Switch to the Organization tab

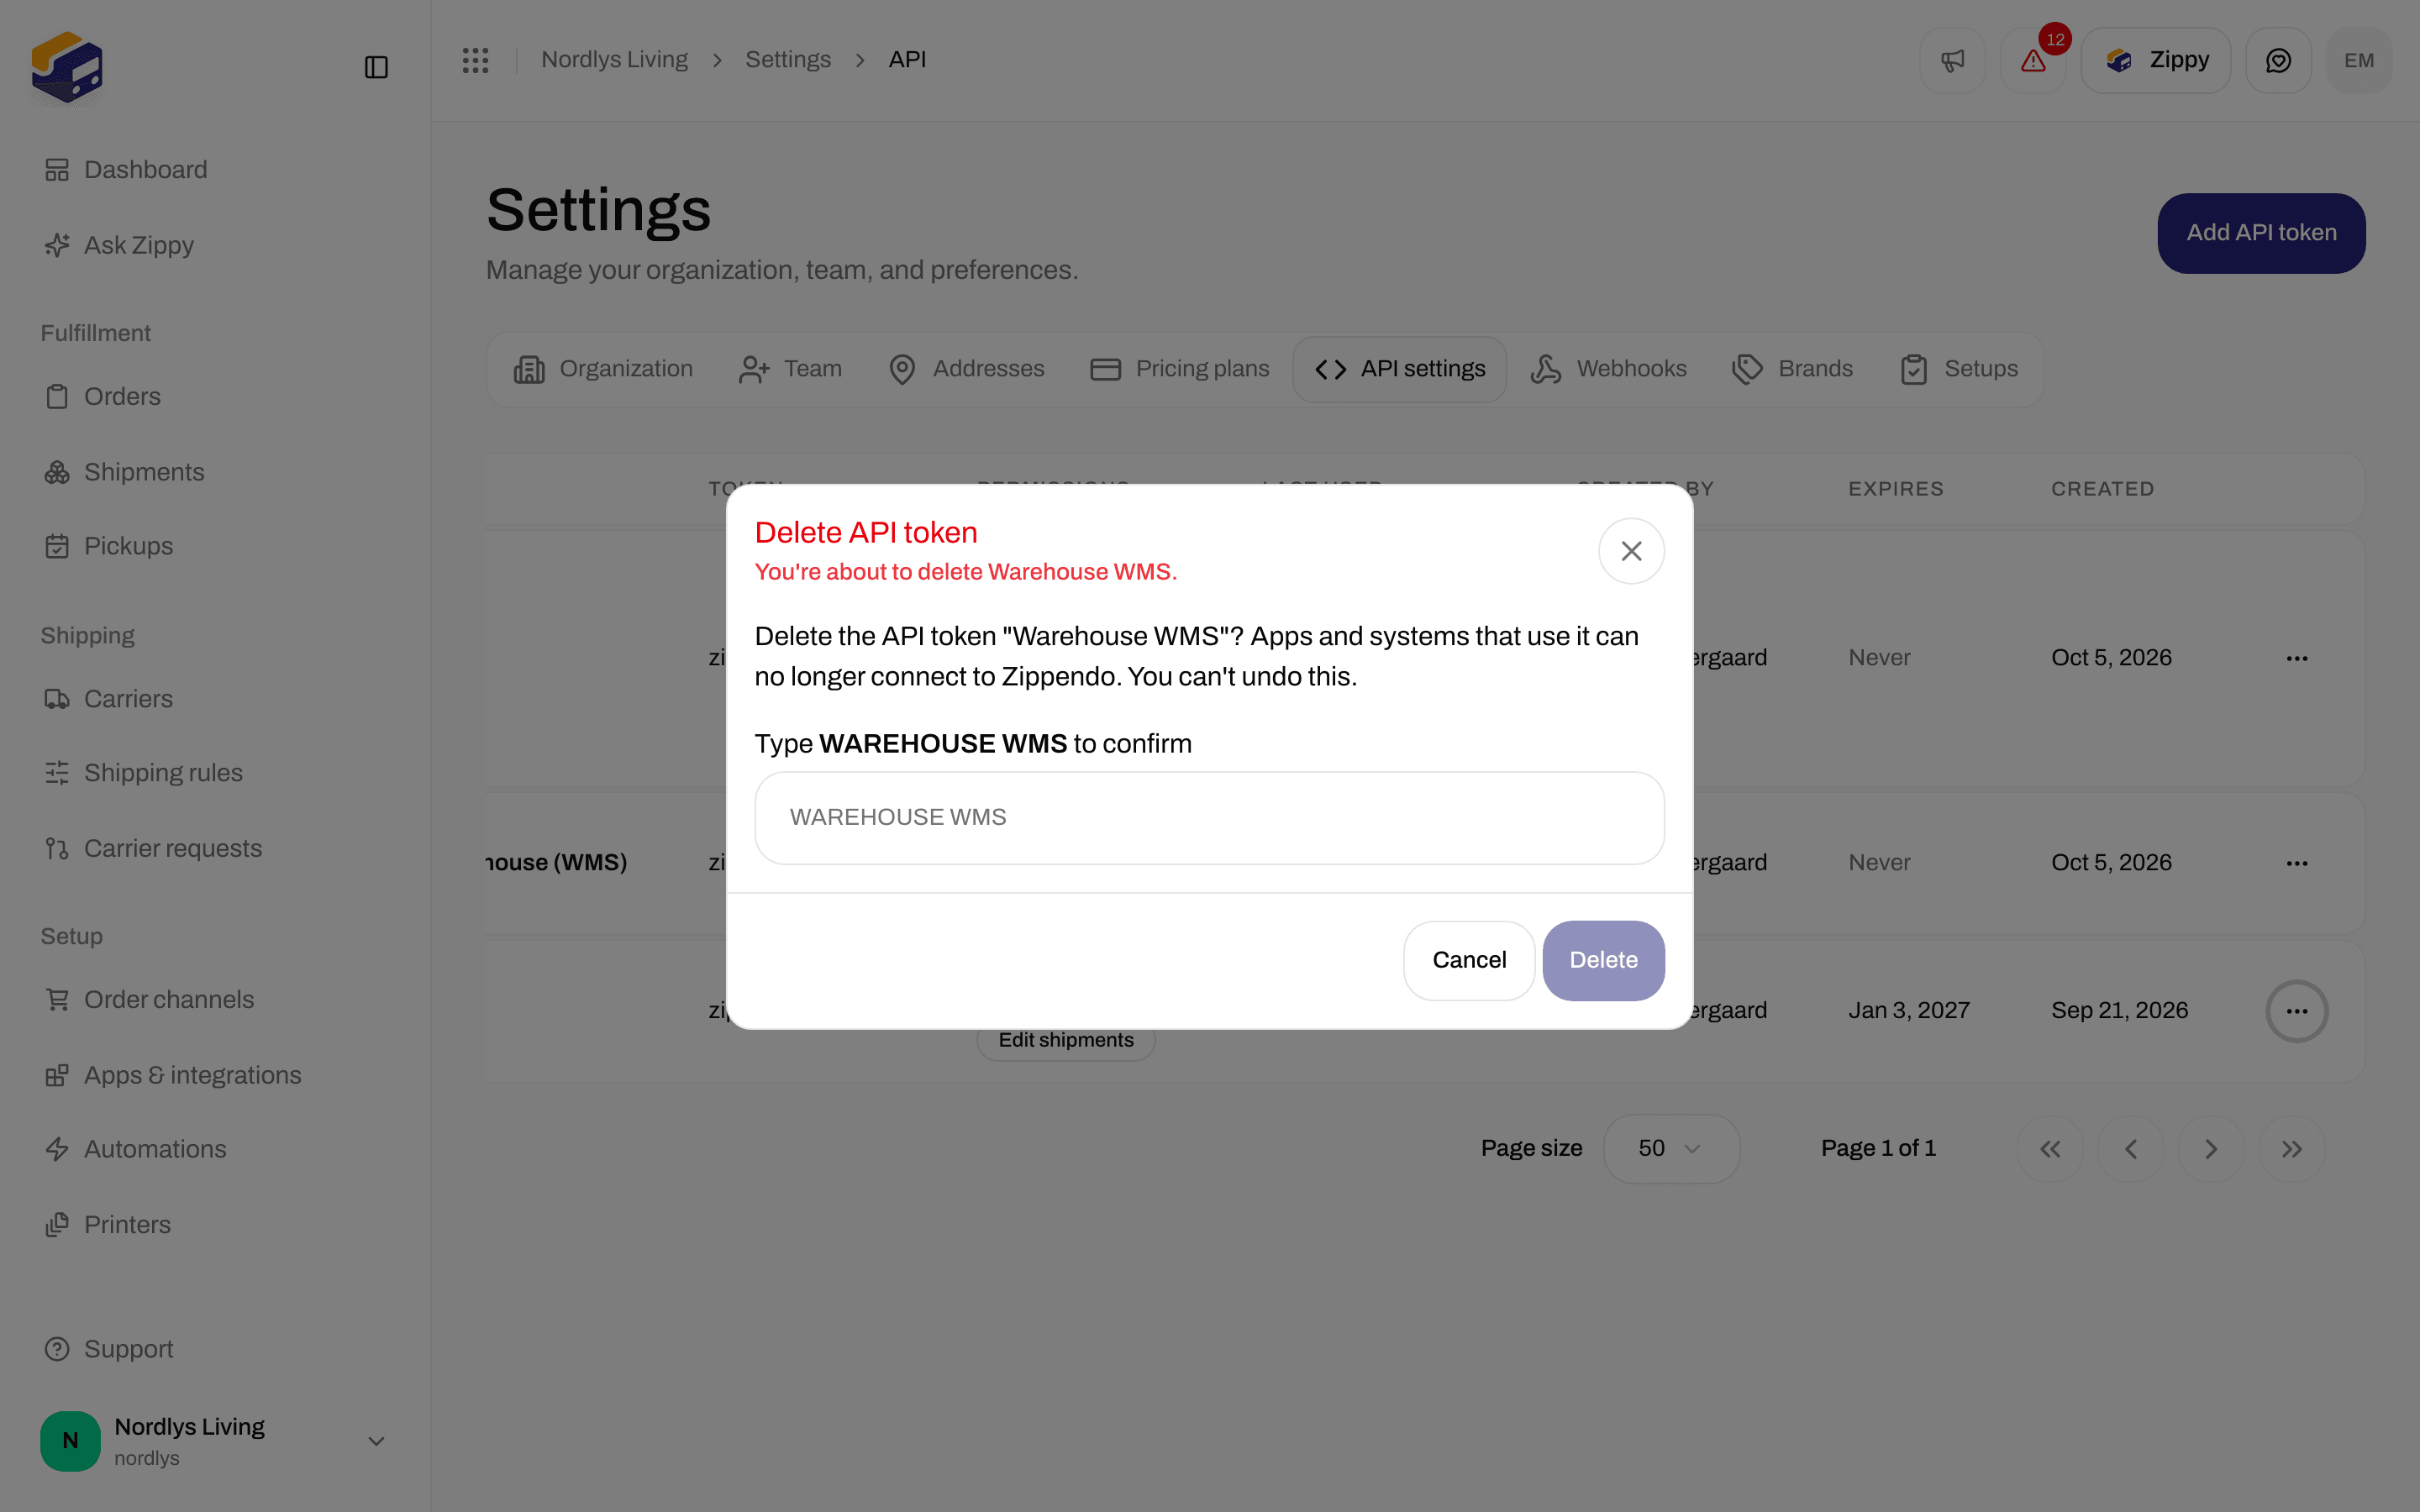click(x=603, y=369)
